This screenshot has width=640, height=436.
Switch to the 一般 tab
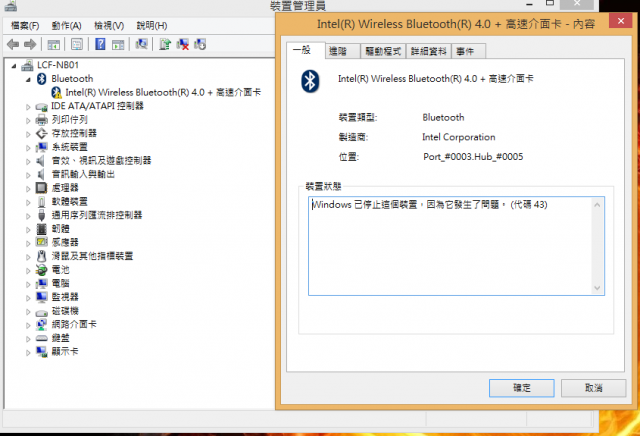pyautogui.click(x=305, y=50)
